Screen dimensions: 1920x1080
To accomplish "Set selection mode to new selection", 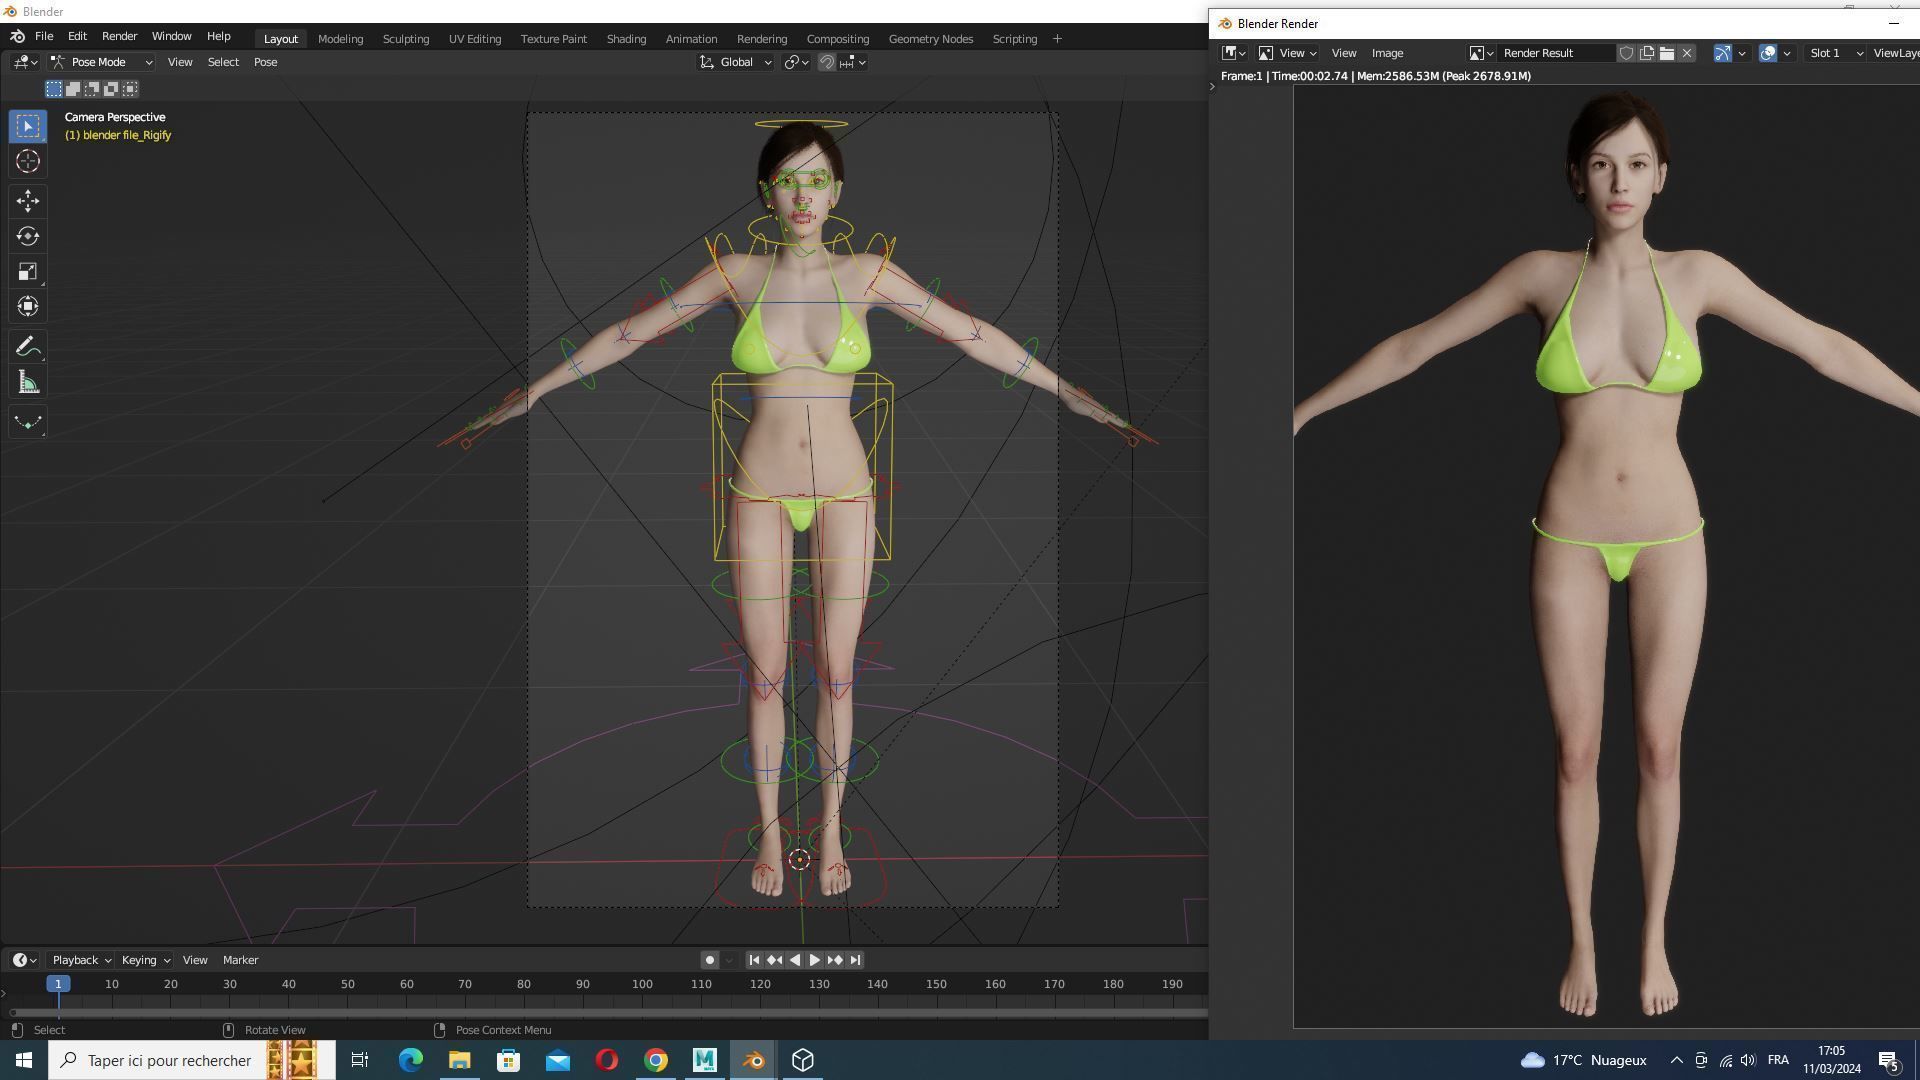I will click(54, 89).
